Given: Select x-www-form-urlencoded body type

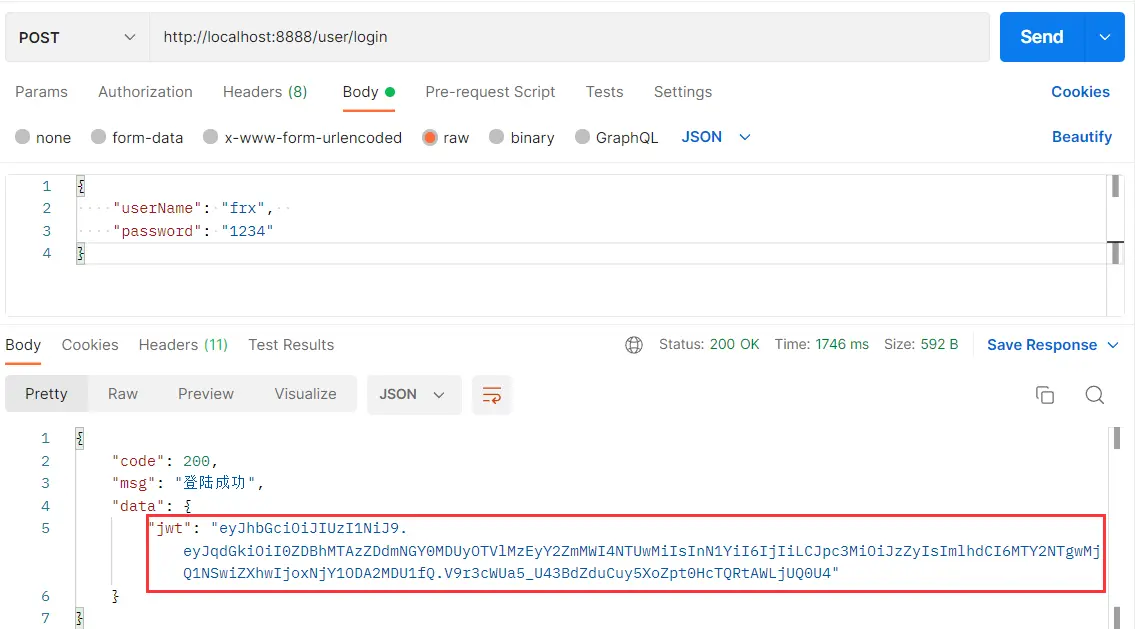Looking at the screenshot, I should 303,138.
